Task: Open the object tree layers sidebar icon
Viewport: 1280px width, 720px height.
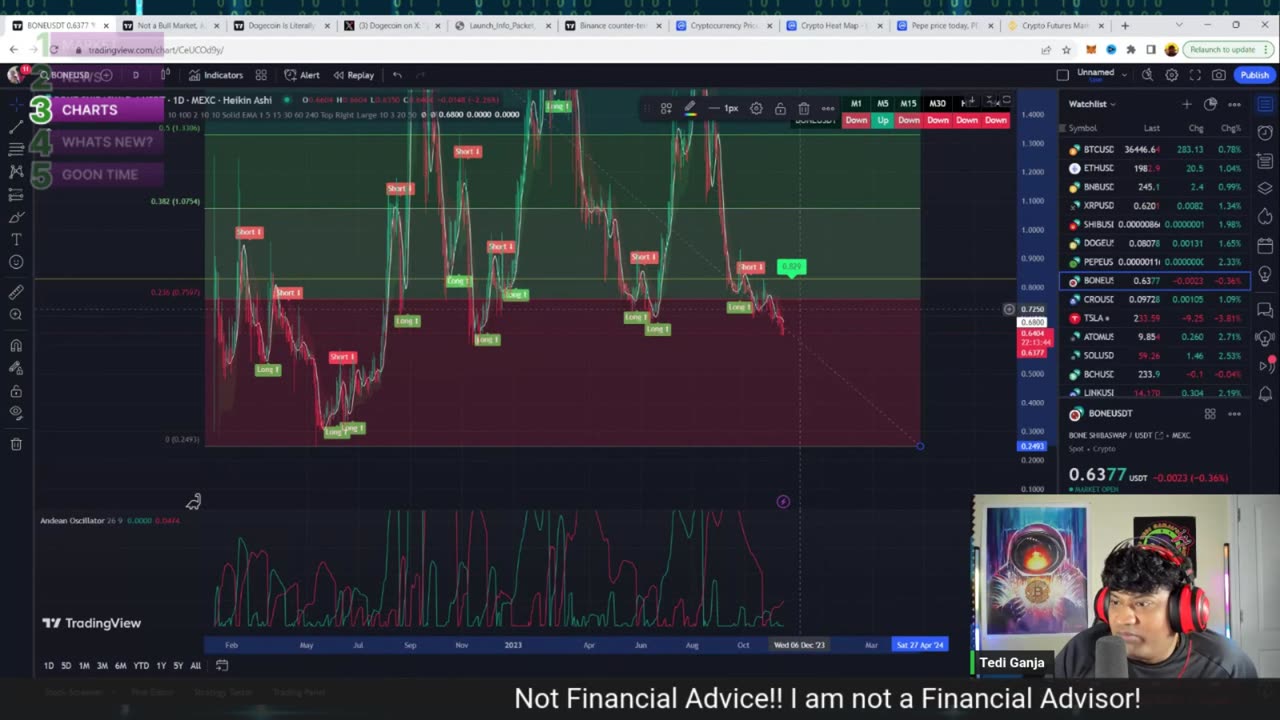Action: pos(1265,189)
